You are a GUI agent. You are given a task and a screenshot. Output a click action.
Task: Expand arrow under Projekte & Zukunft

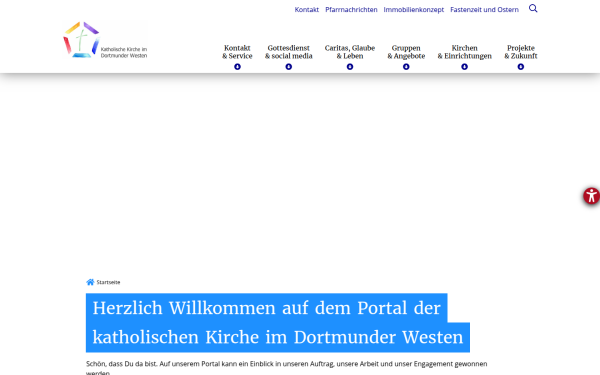point(521,67)
